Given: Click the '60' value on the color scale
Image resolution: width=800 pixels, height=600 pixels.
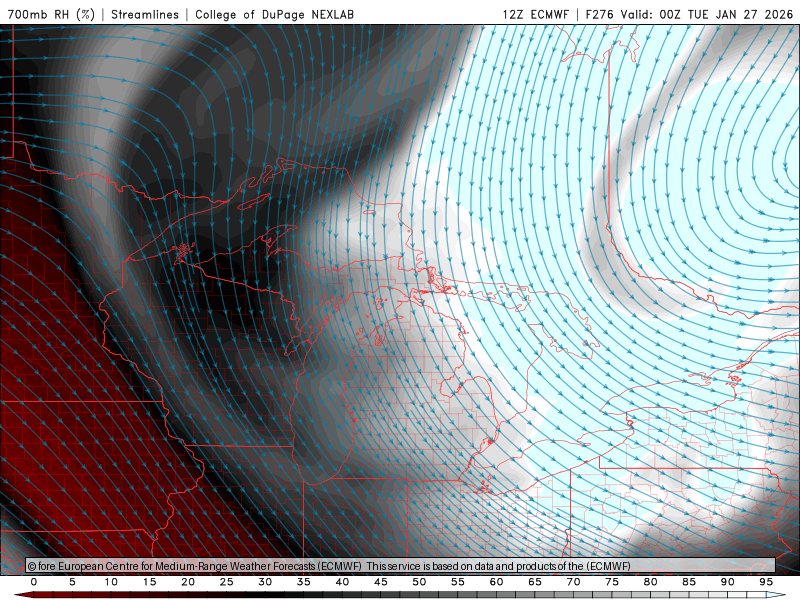Looking at the screenshot, I should (496, 582).
